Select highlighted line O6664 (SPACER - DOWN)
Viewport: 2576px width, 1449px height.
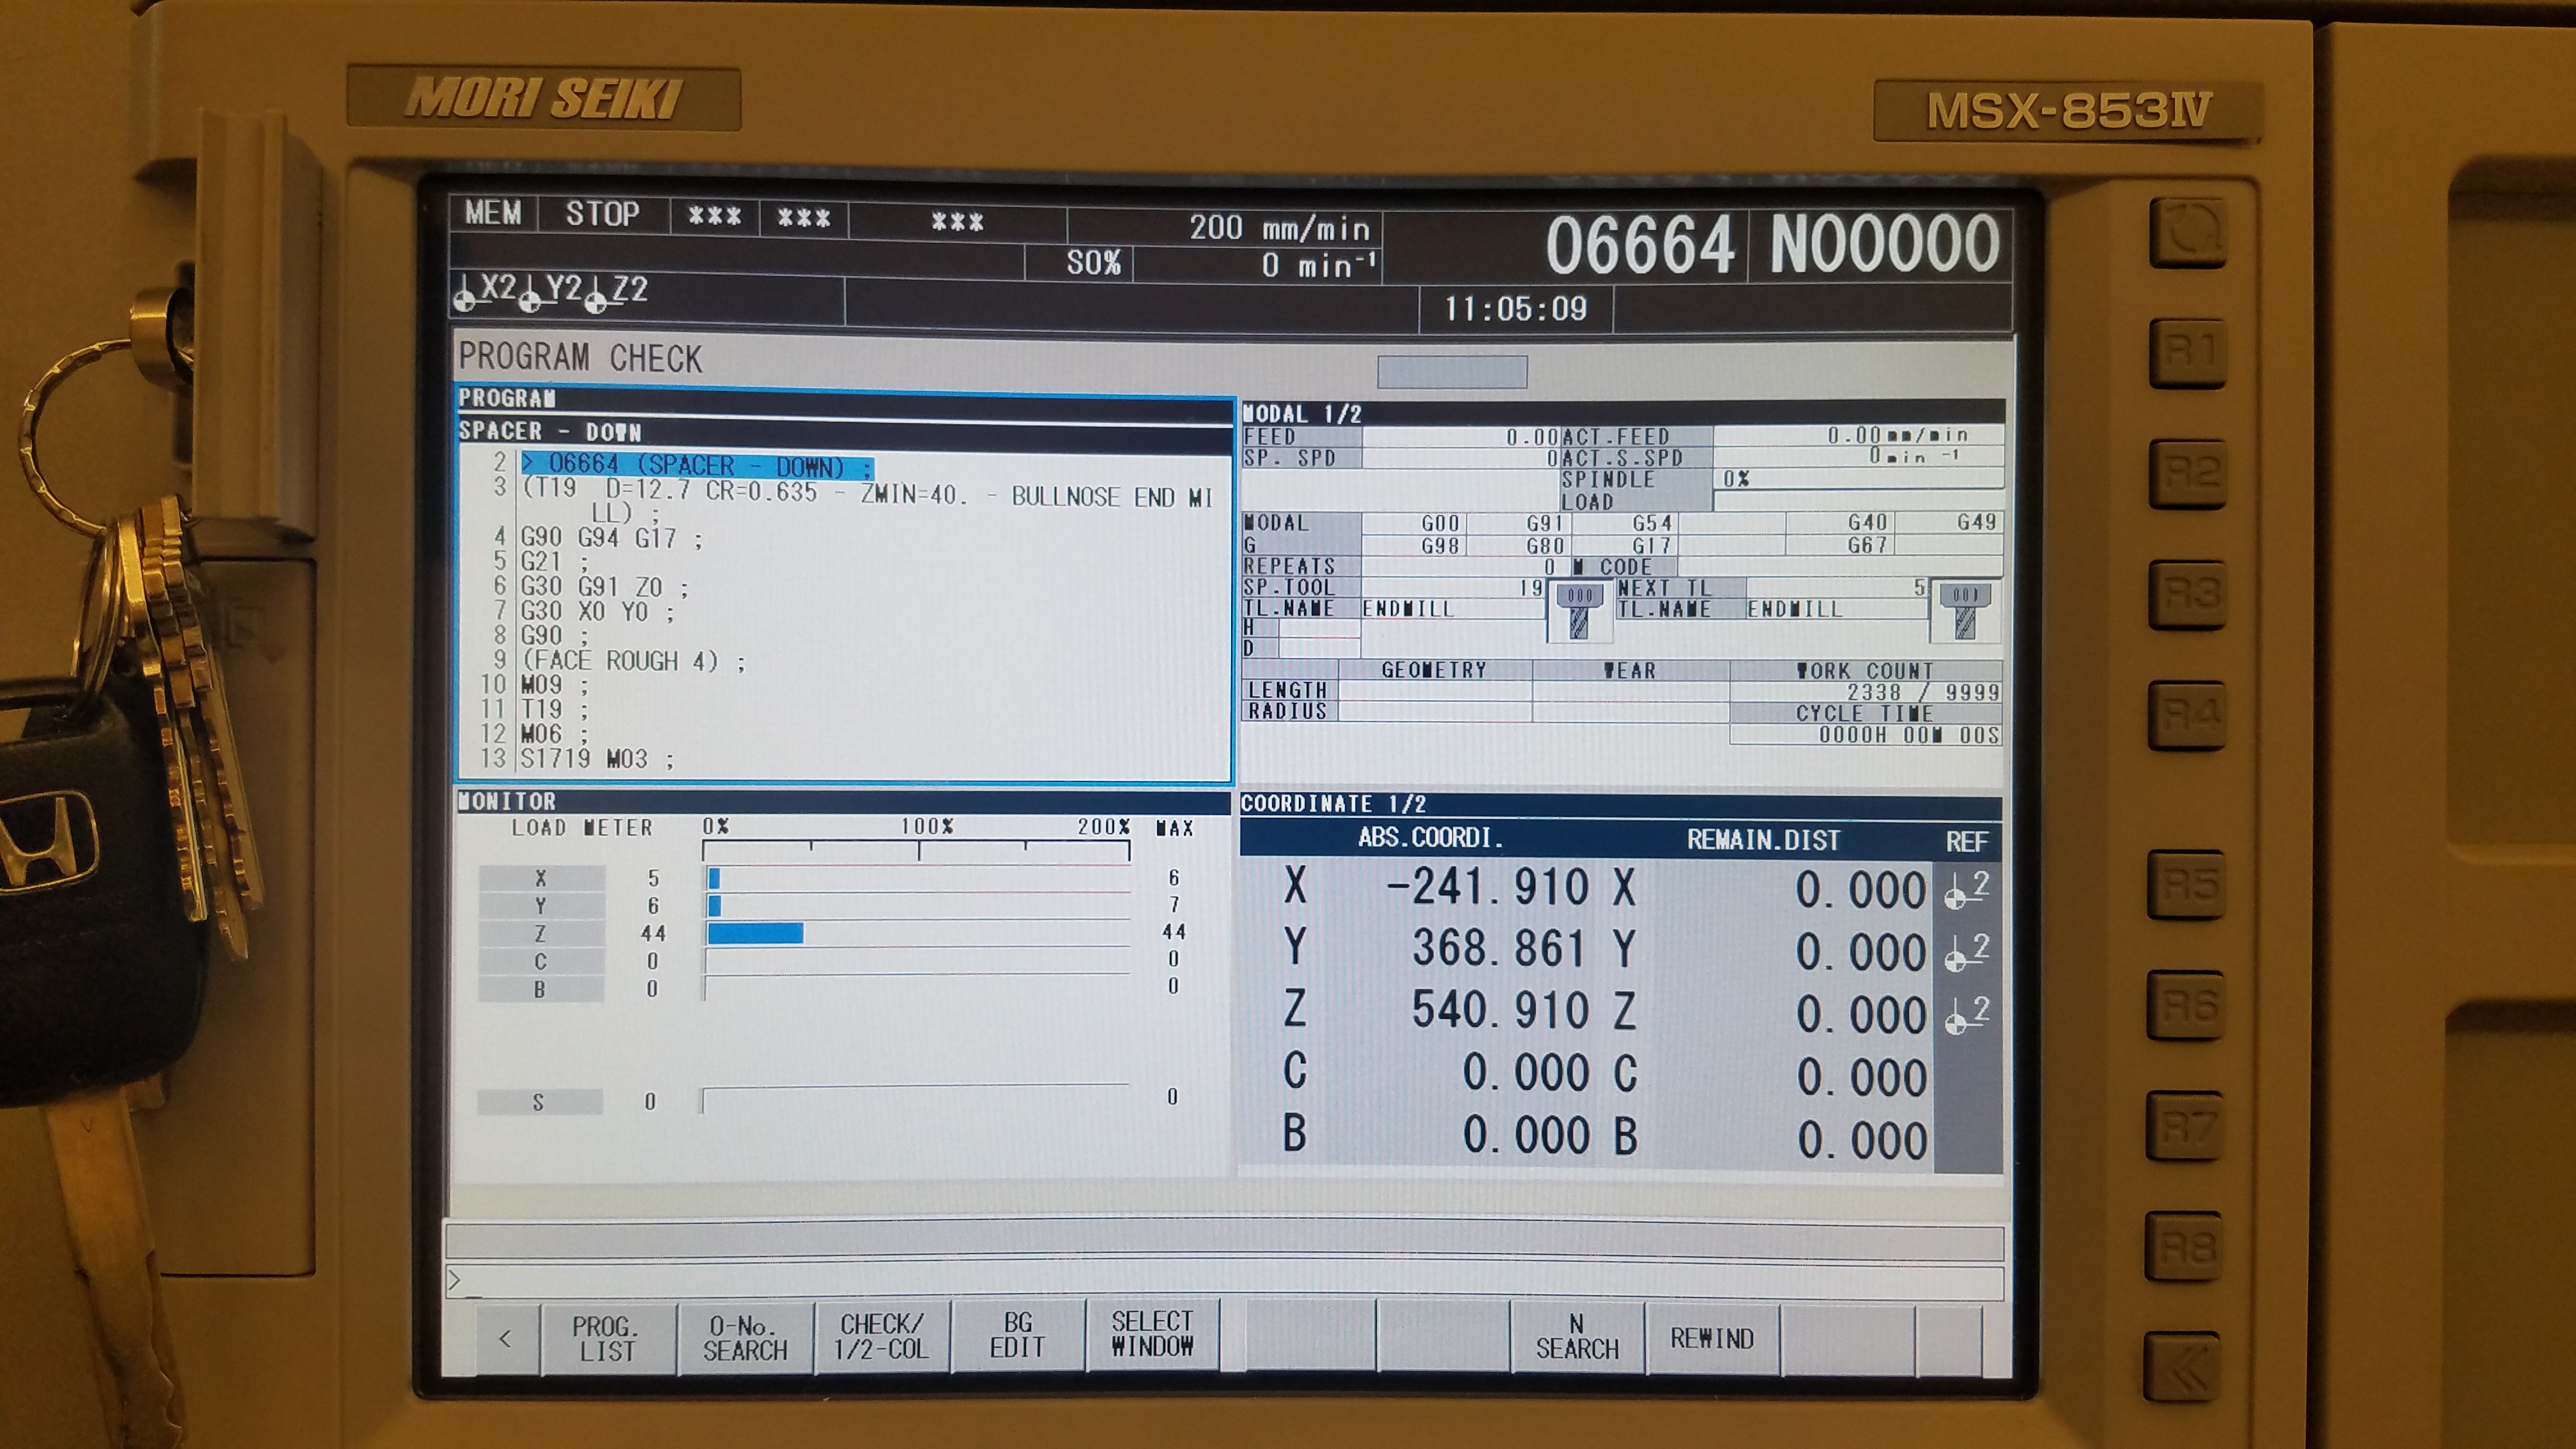697,466
